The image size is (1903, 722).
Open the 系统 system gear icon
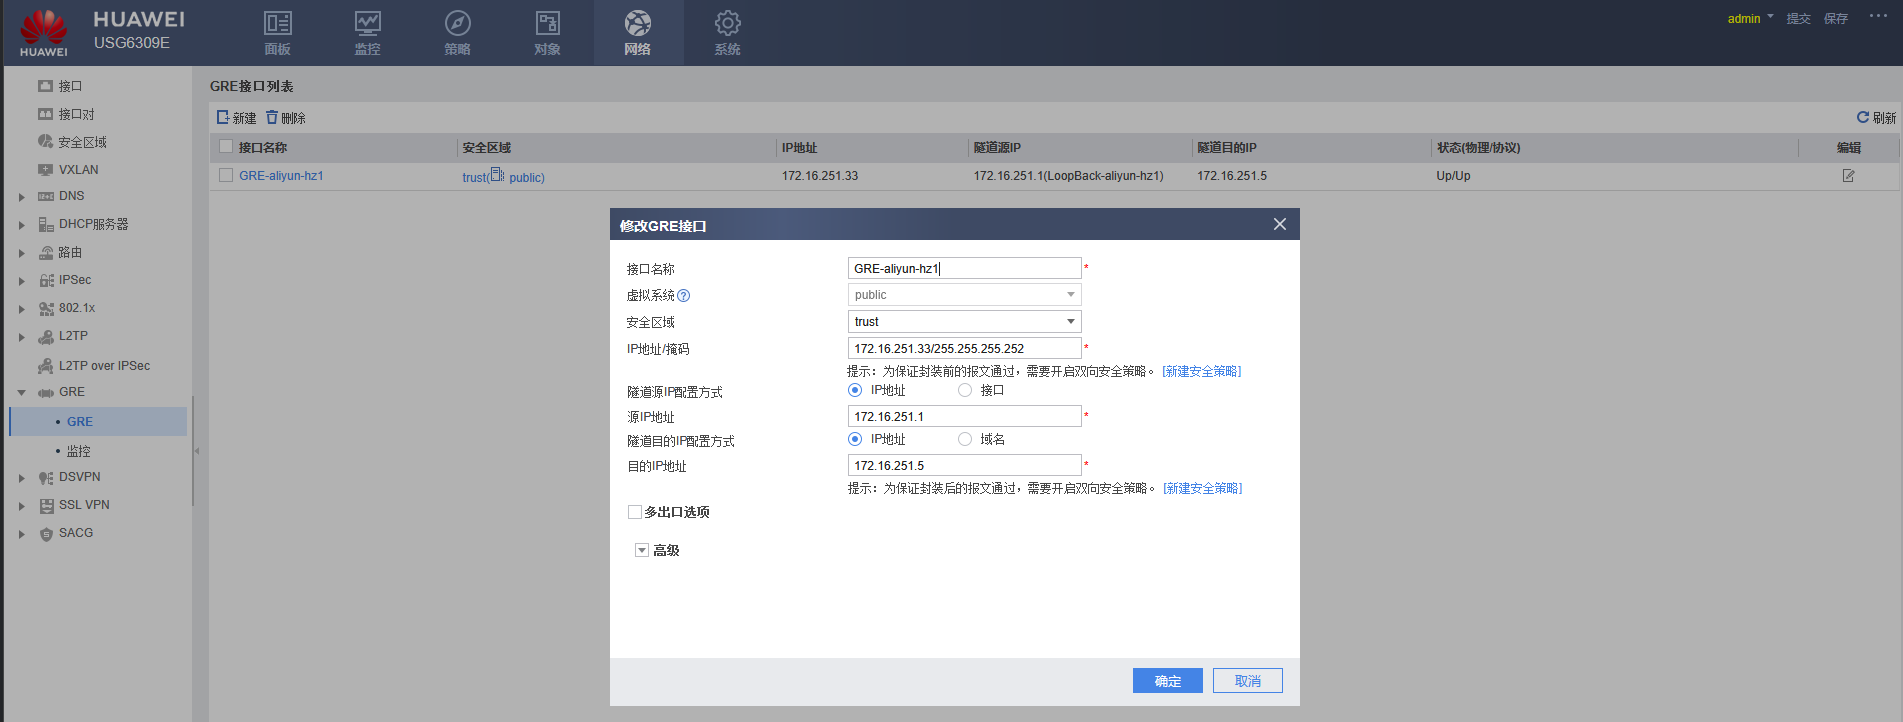coord(727,24)
